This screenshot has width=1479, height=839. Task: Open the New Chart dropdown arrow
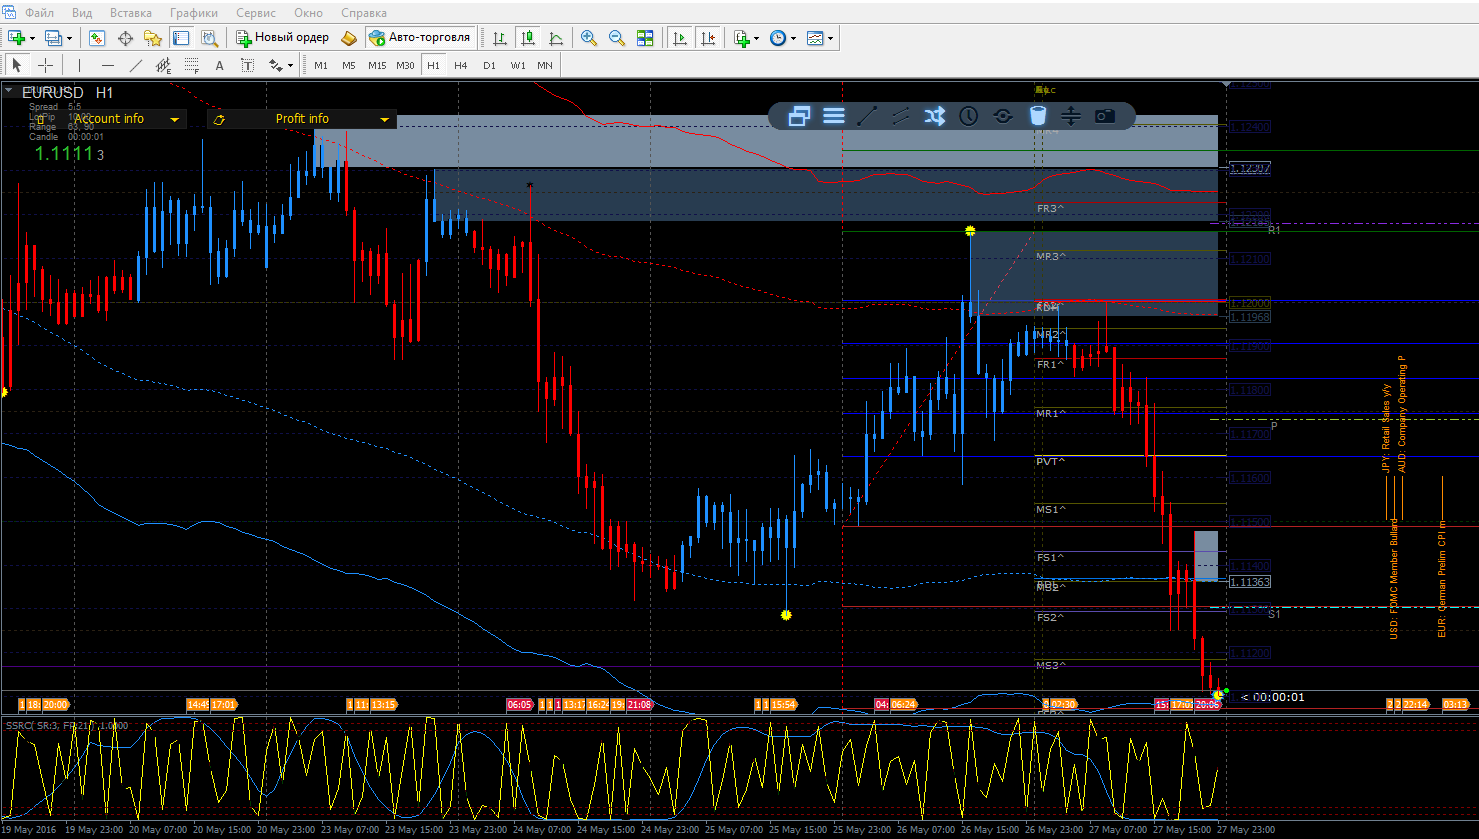point(33,38)
